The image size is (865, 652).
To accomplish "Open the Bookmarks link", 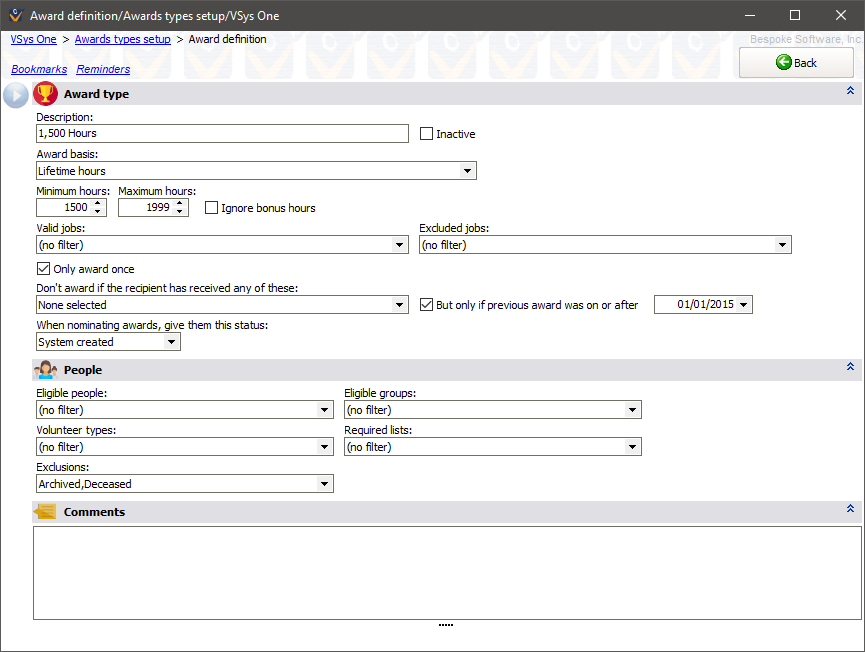I will [39, 69].
